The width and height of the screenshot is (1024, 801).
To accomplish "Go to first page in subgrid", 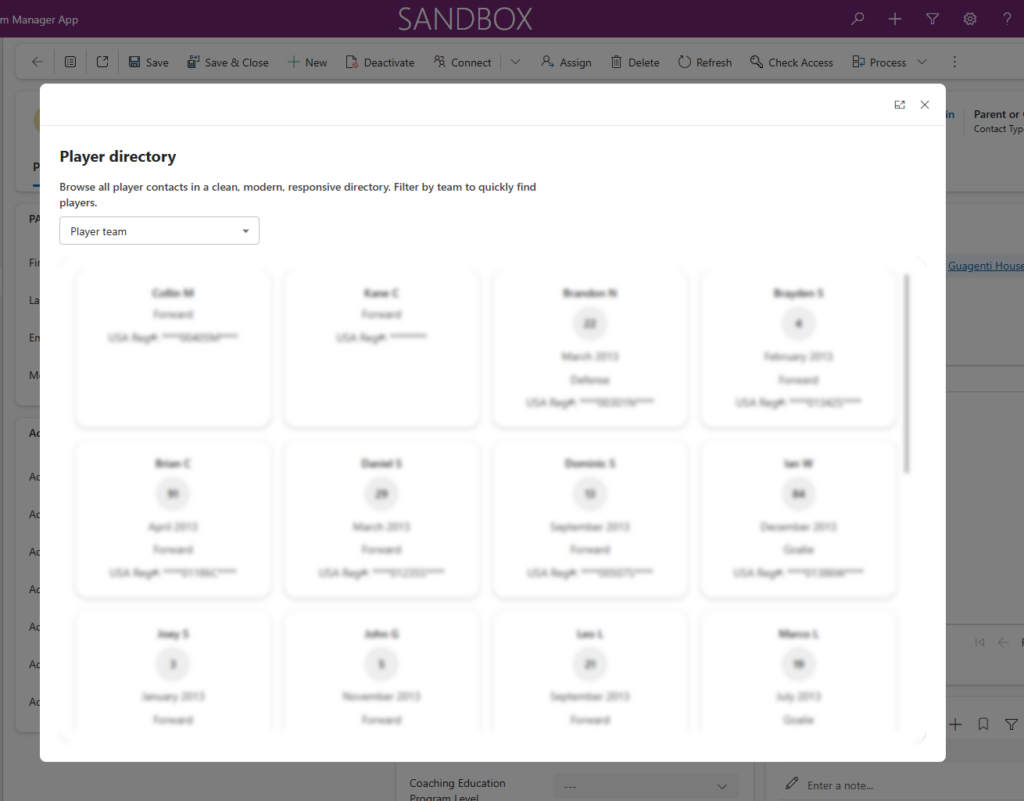I will pos(980,642).
